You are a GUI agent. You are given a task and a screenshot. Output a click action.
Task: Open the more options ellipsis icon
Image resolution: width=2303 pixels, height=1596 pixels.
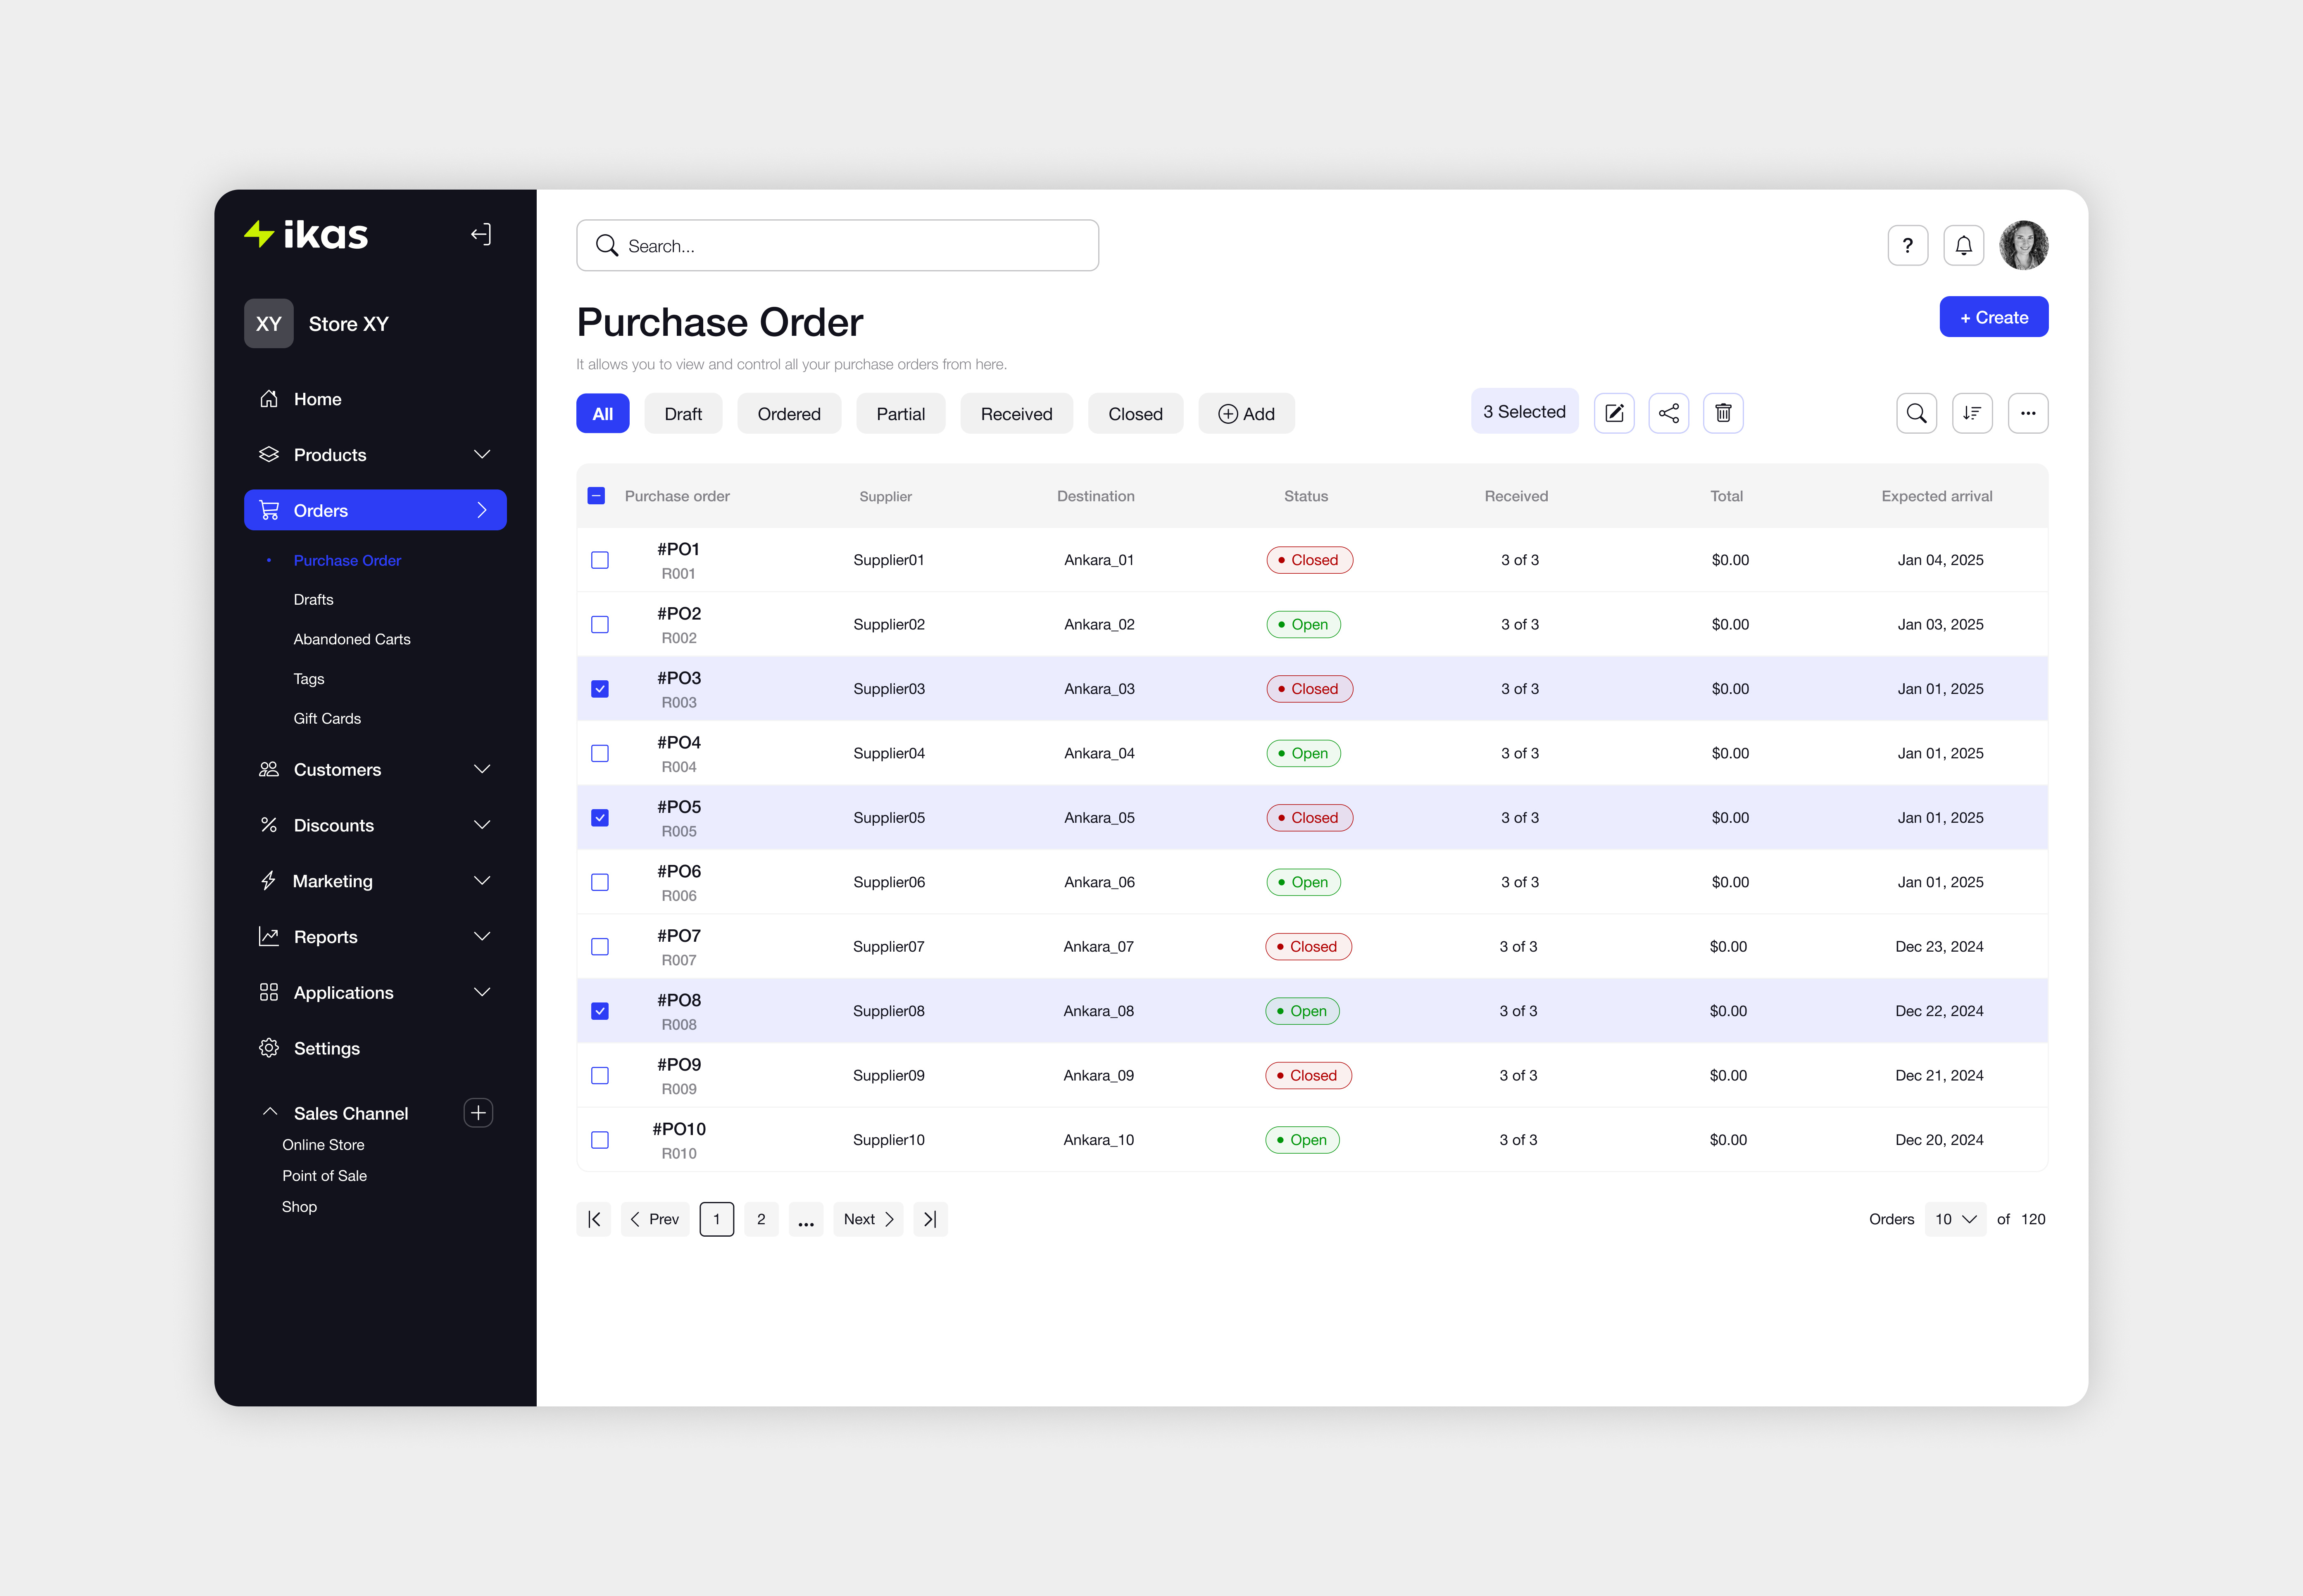pos(2028,412)
